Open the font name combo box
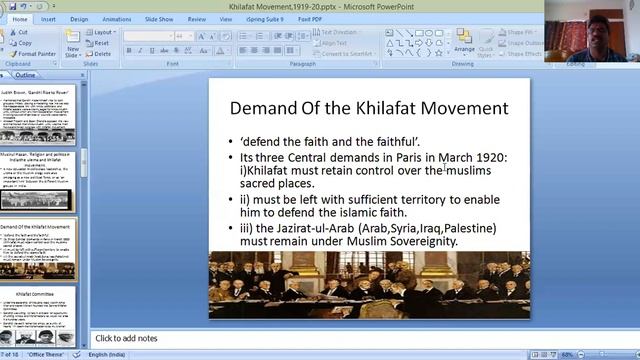The width and height of the screenshot is (640, 360). coord(149,36)
